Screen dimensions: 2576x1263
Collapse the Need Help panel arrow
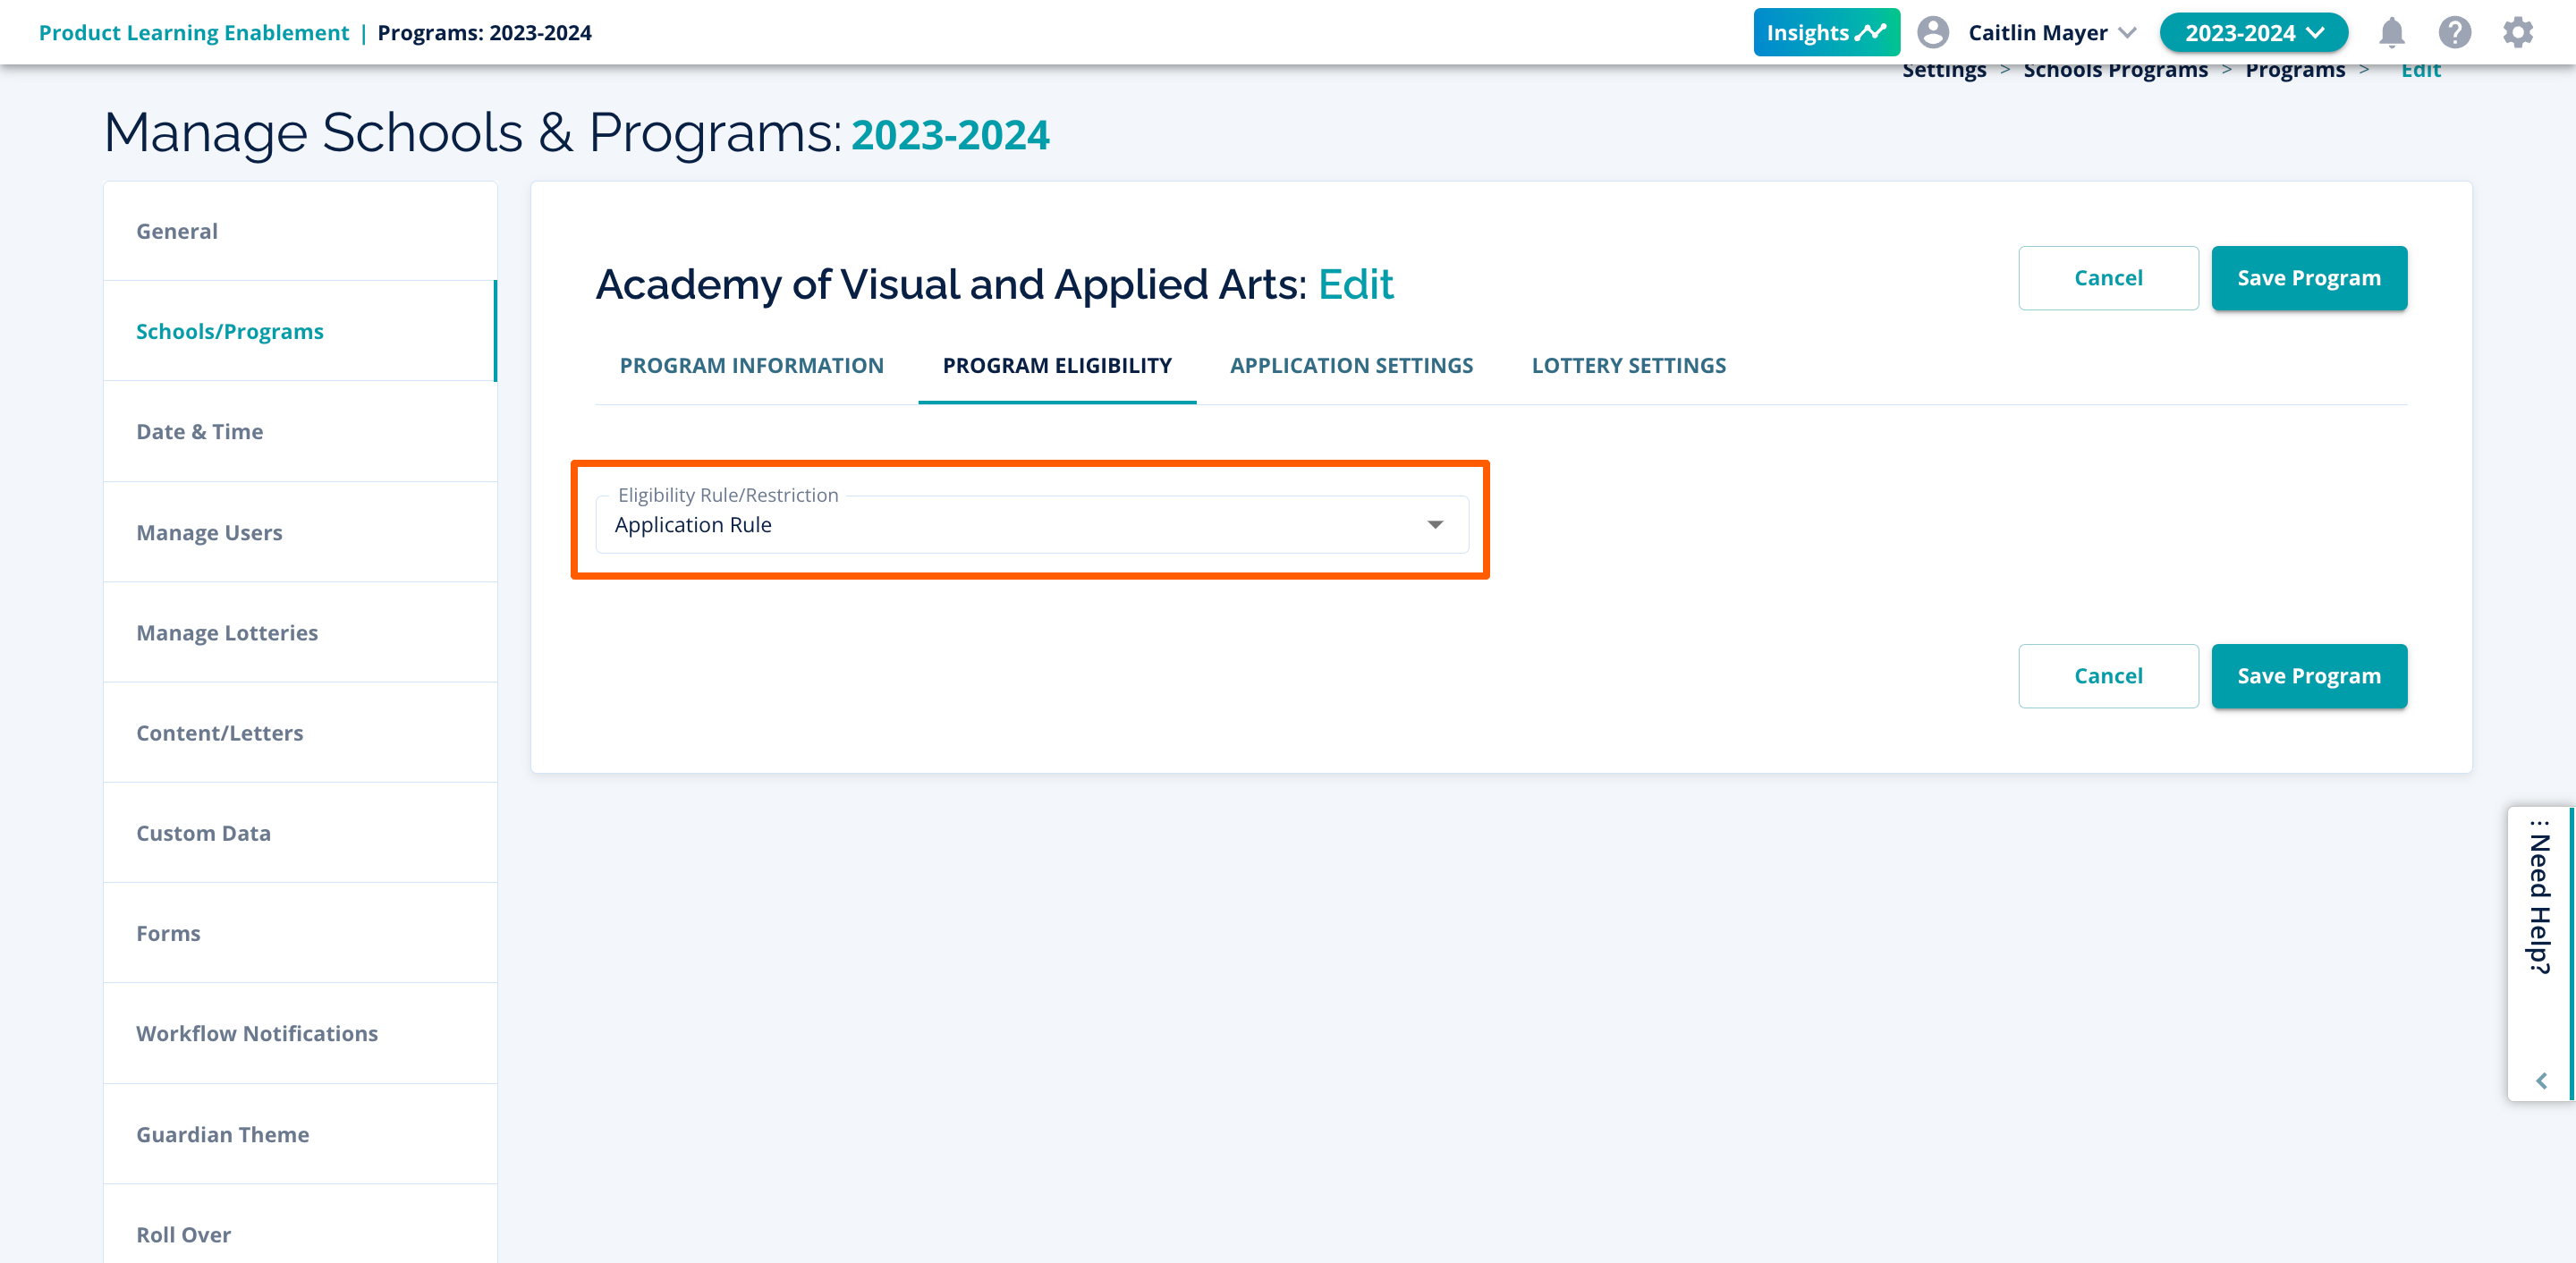[2541, 1080]
